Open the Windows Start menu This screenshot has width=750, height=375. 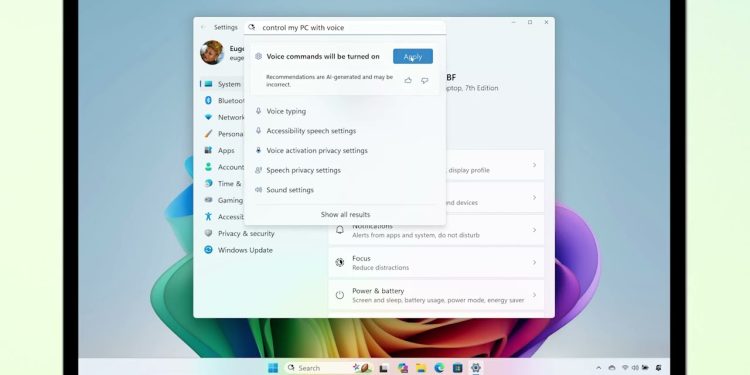(273, 368)
